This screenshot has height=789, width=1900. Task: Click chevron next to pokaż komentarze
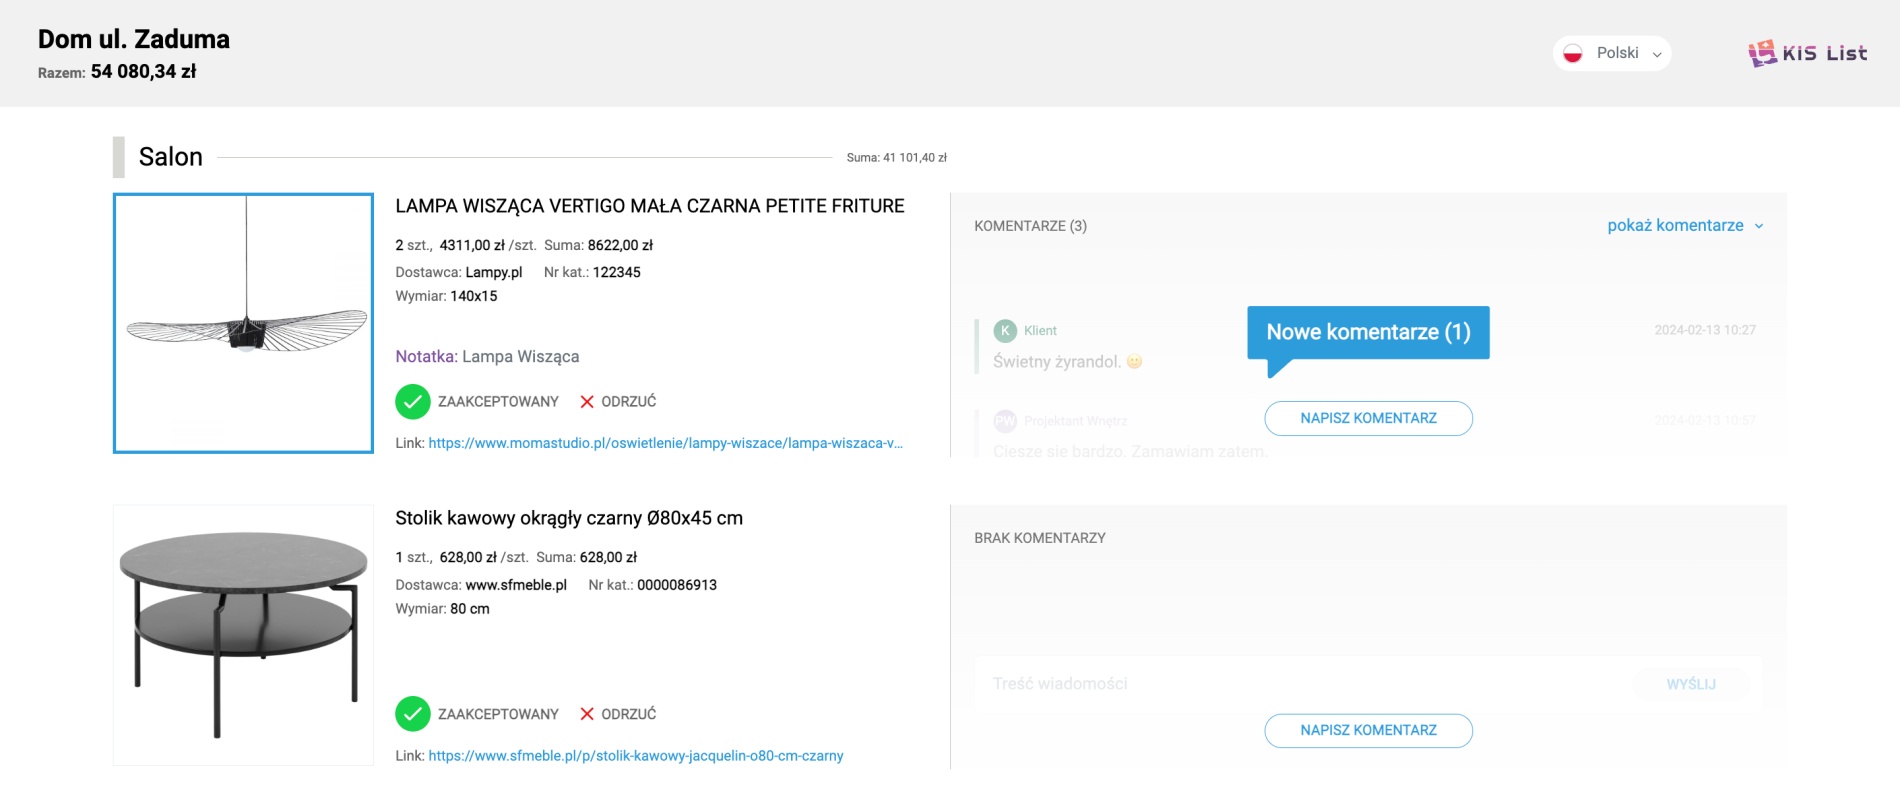1759,226
